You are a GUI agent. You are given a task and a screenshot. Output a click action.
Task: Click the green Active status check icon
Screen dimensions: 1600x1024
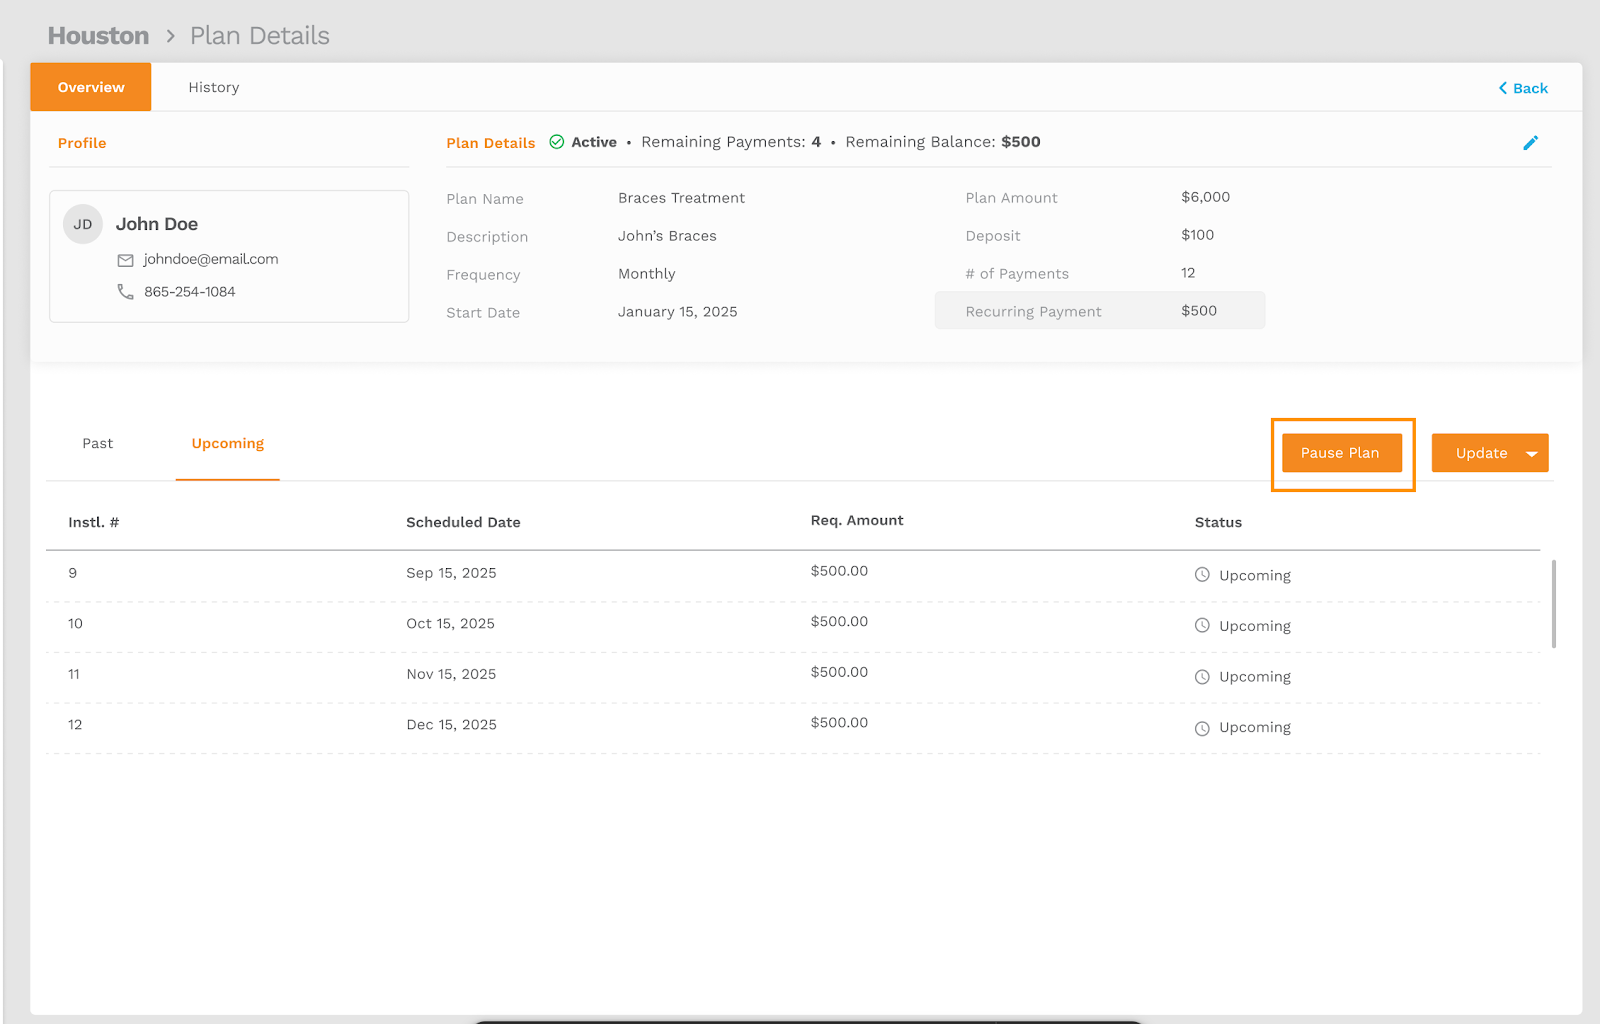557,142
